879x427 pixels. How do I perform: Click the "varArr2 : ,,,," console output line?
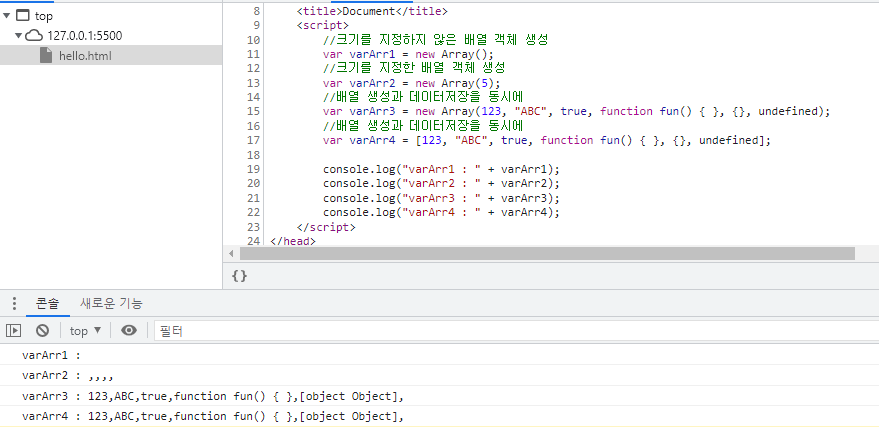pyautogui.click(x=440, y=375)
